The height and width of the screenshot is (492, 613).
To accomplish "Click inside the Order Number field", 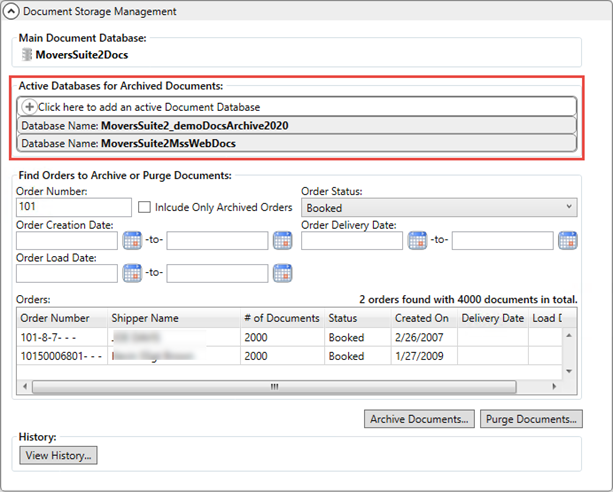I will (75, 207).
